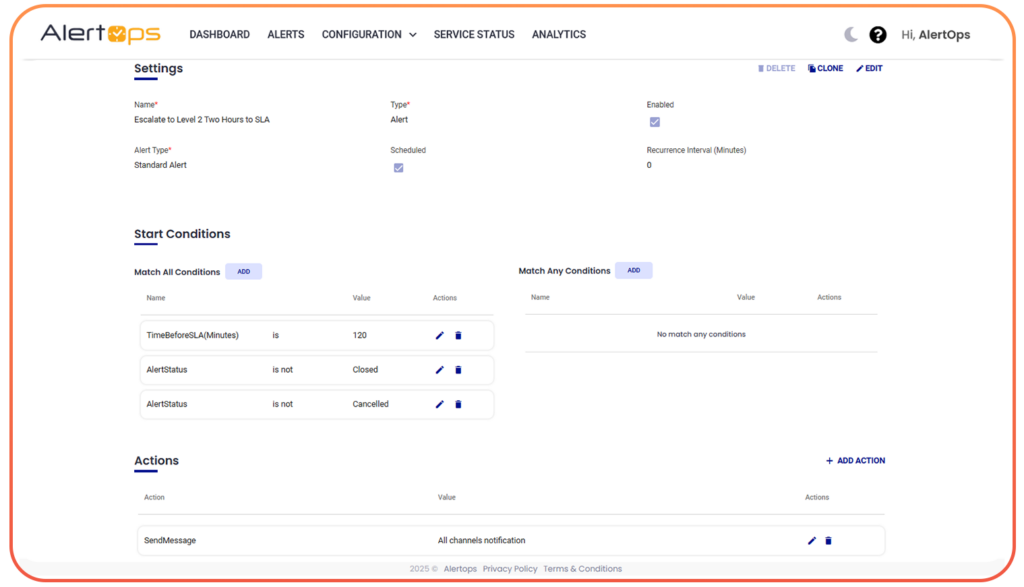Open help via the question mark icon
The height and width of the screenshot is (587, 1024).
tap(878, 34)
